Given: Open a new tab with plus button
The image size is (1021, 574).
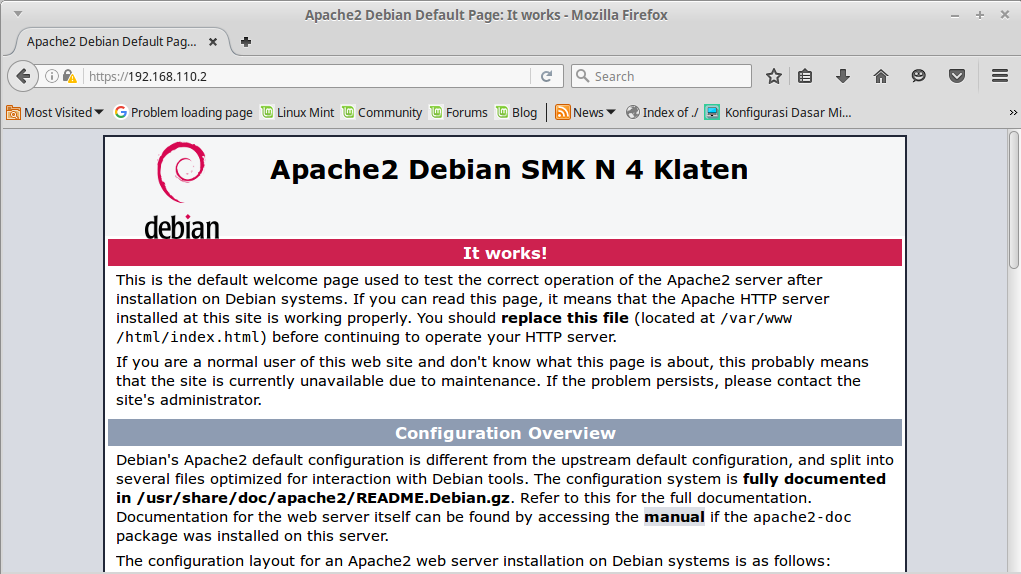Looking at the screenshot, I should pos(245,42).
